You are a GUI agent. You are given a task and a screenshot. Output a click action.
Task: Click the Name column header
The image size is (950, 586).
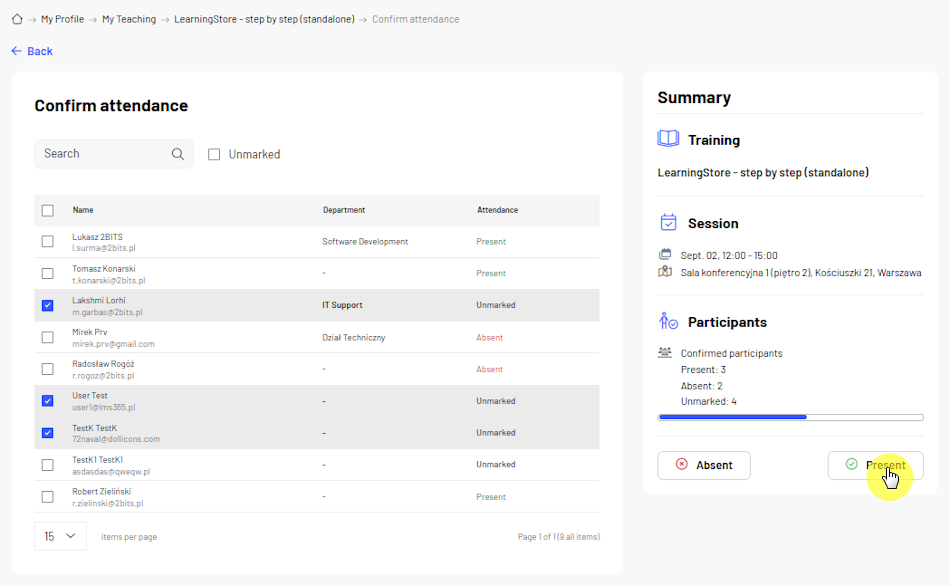[83, 210]
